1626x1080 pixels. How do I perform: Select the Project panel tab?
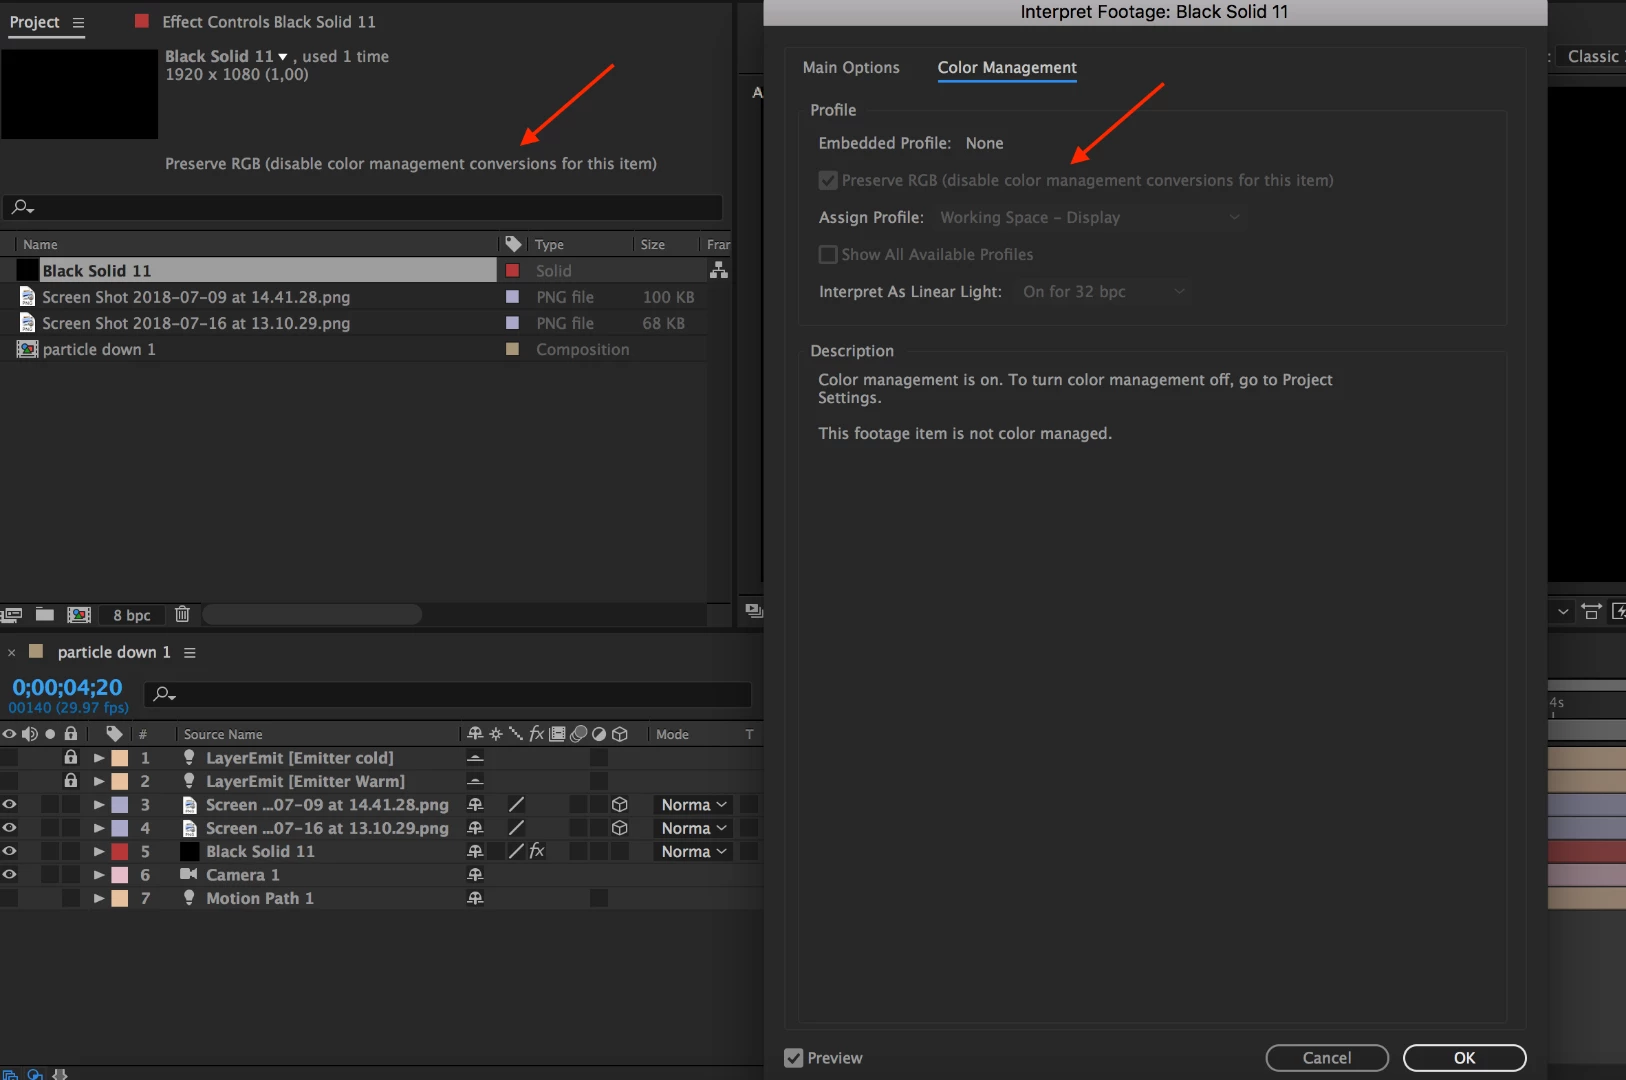tap(34, 22)
